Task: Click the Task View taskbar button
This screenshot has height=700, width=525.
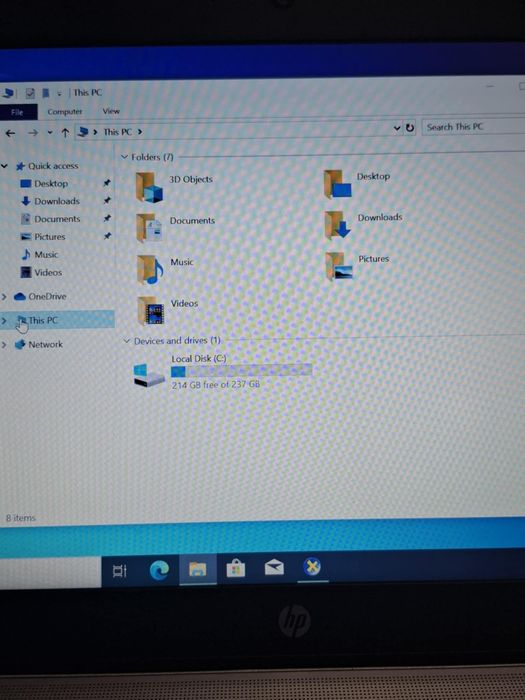Action: 120,571
